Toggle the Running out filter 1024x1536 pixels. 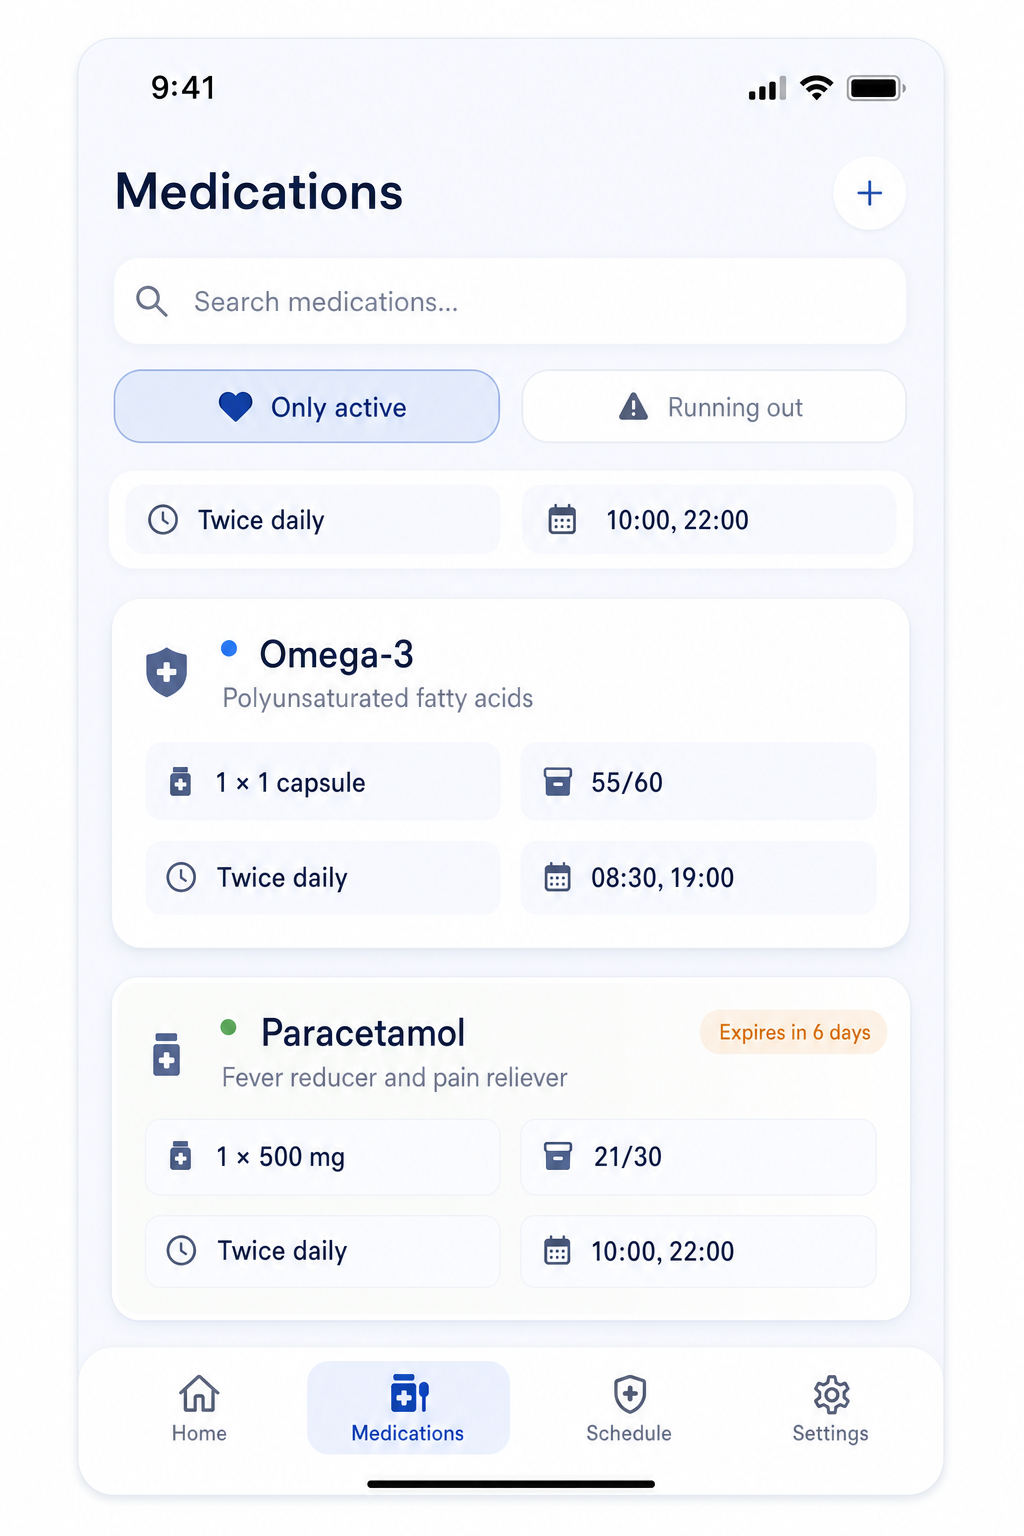(x=714, y=406)
